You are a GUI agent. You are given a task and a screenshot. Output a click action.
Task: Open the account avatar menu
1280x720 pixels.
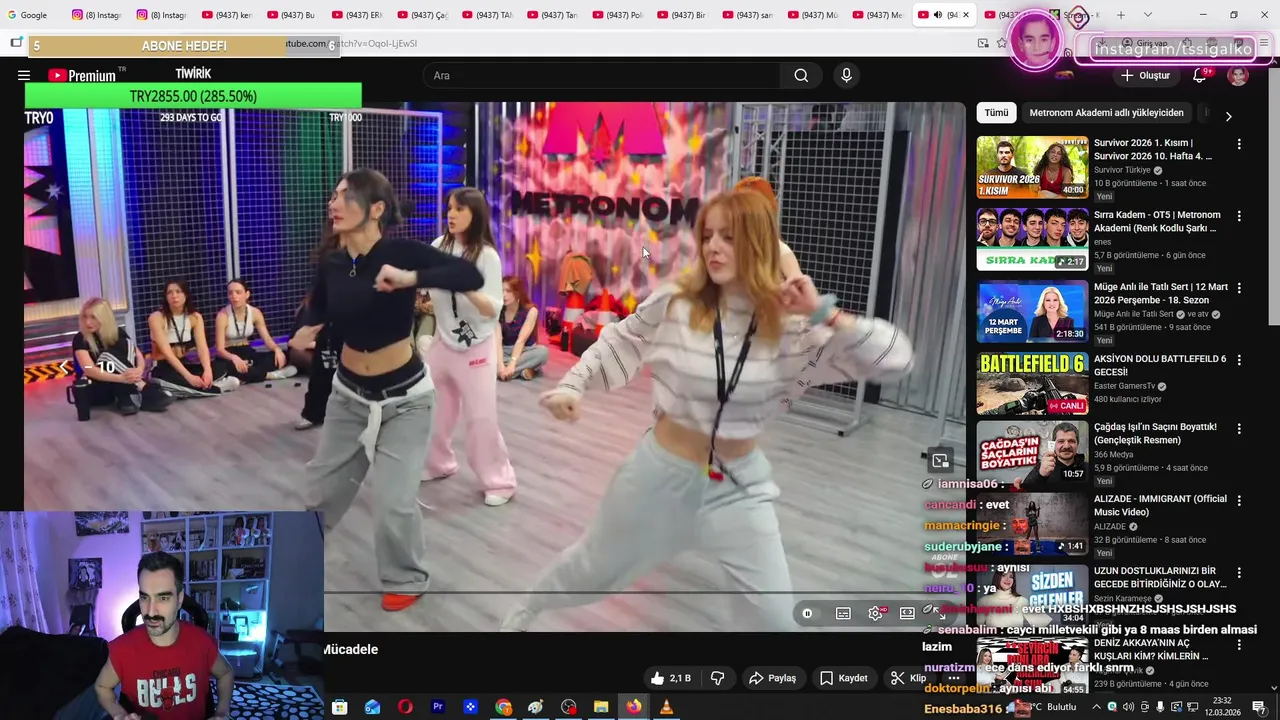pos(1238,76)
